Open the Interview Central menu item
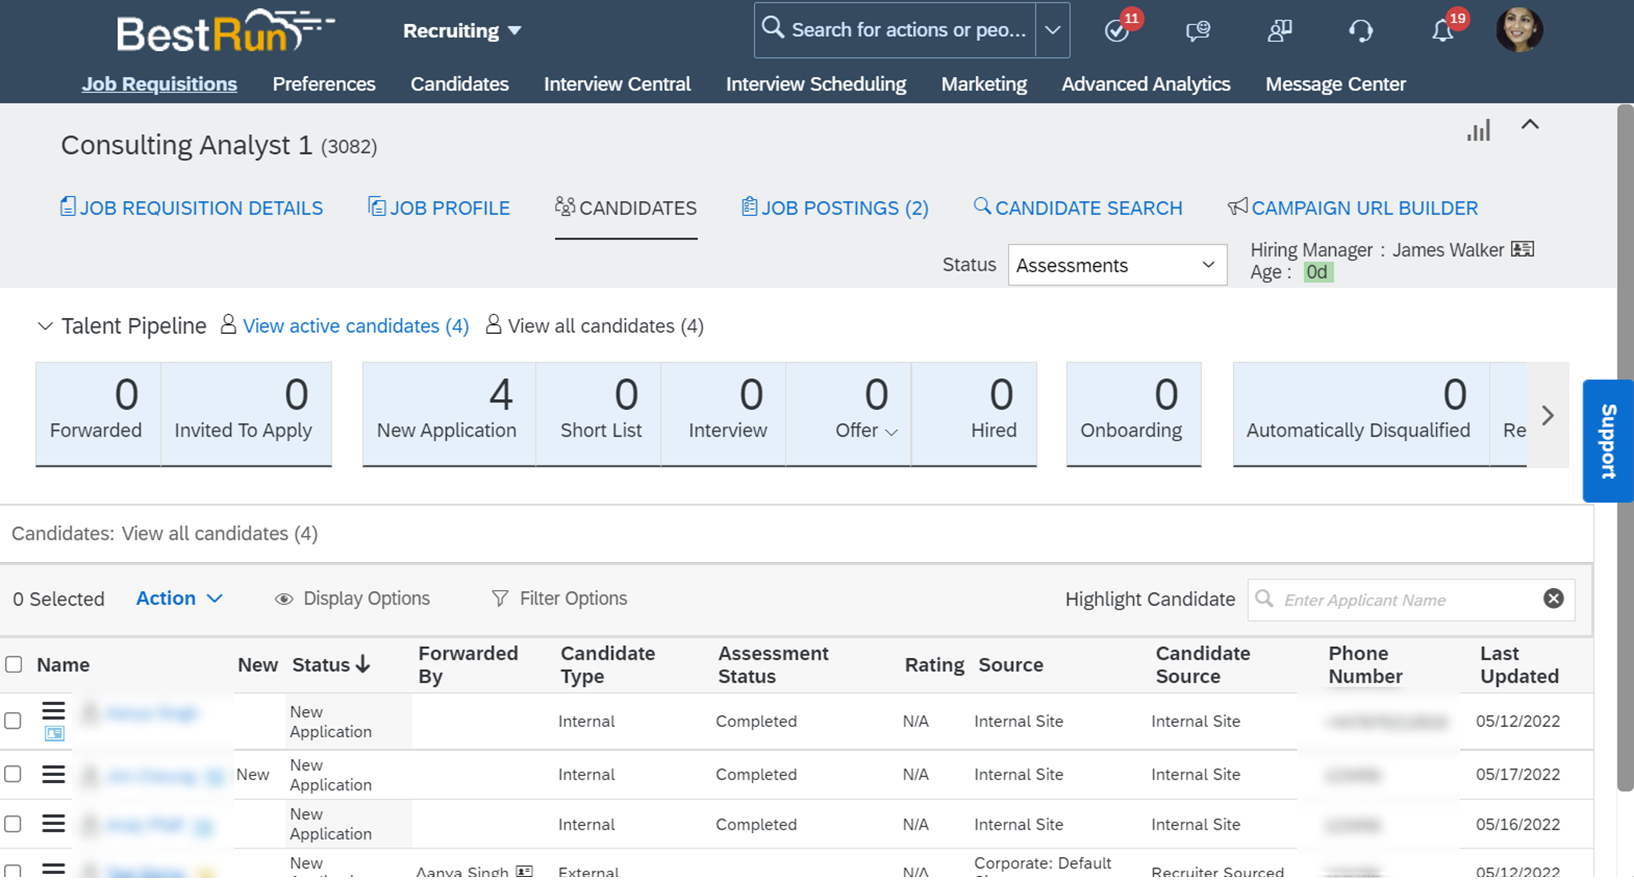This screenshot has height=880, width=1634. tap(617, 84)
